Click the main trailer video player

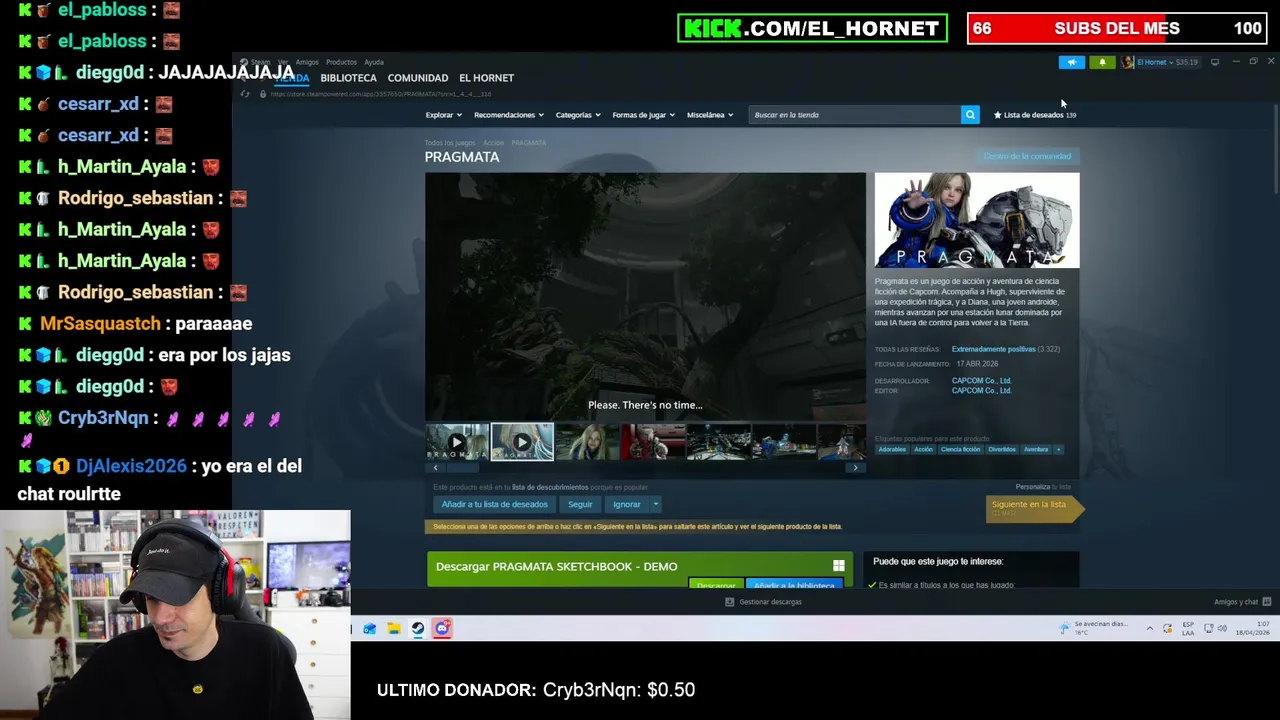click(x=645, y=297)
